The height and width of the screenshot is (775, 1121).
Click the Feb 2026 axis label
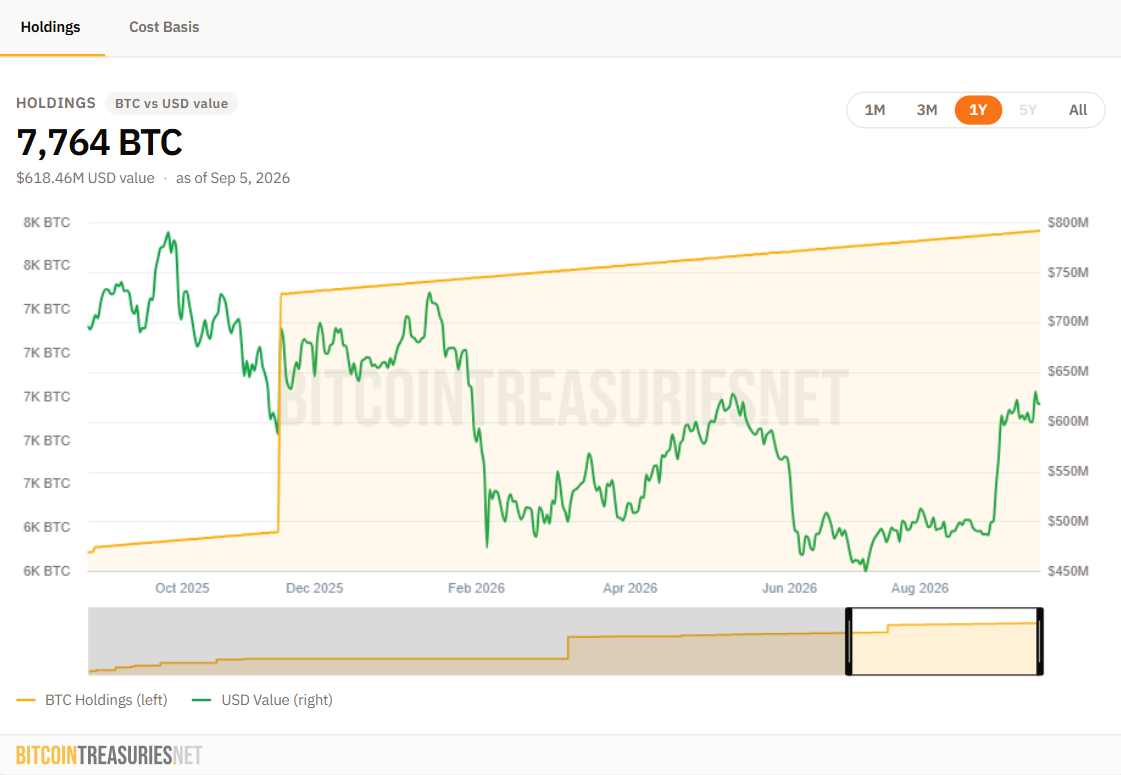[476, 588]
